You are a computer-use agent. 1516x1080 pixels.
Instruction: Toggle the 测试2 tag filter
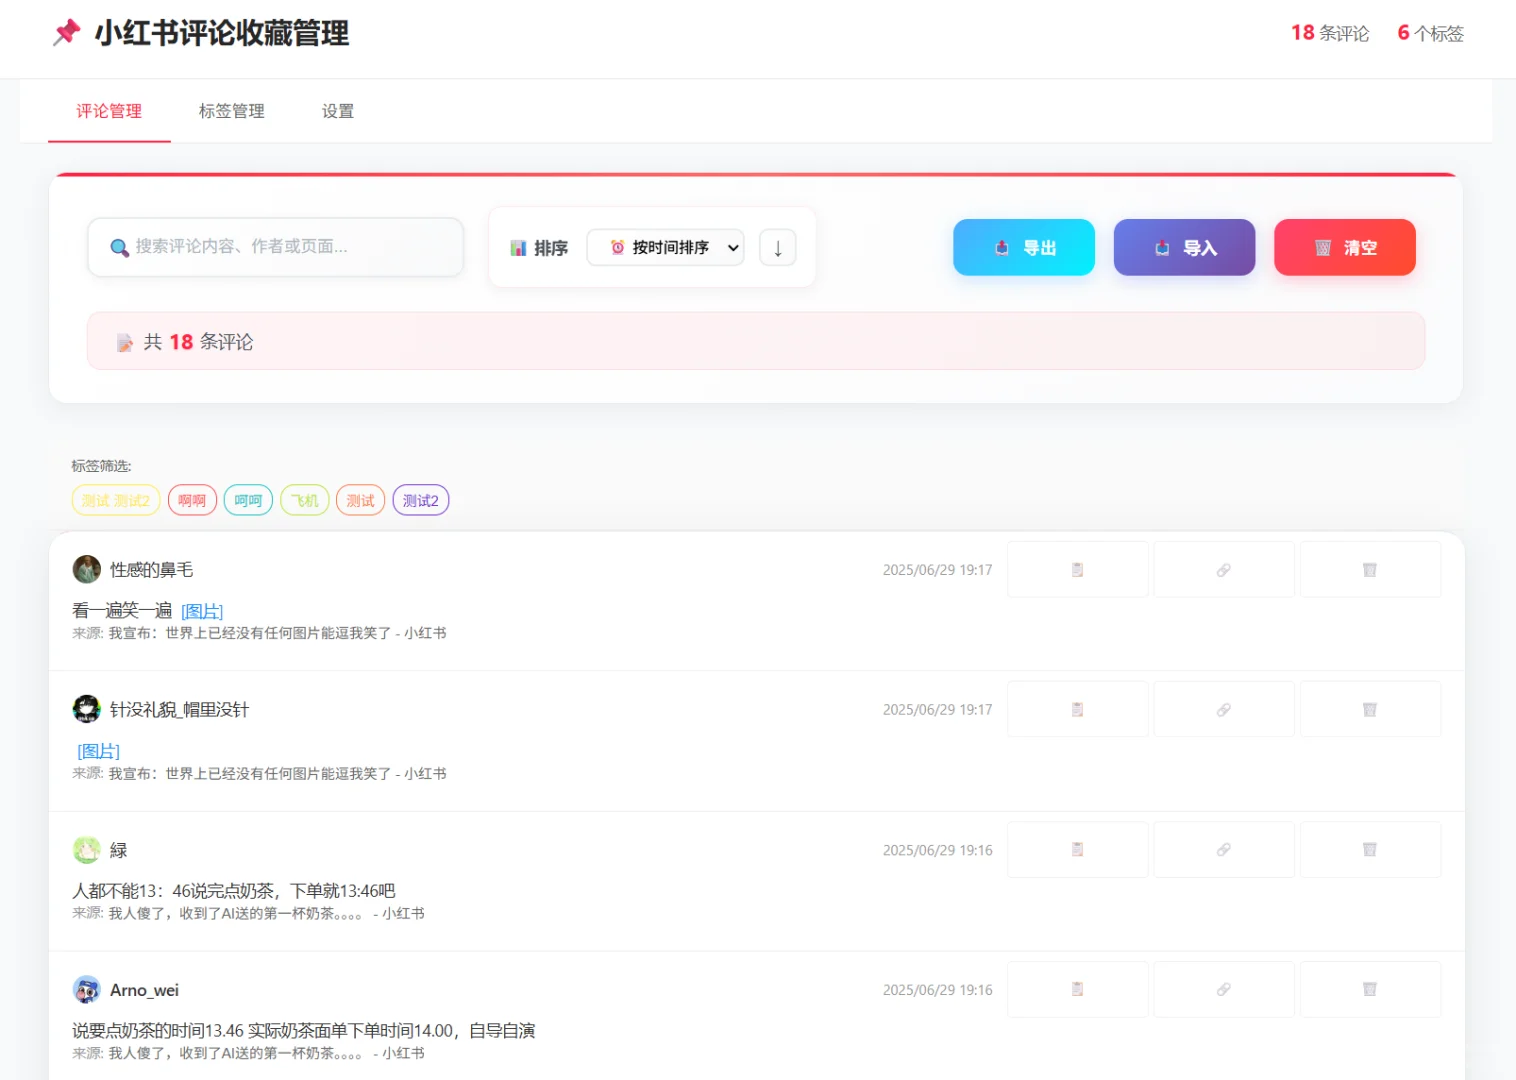pos(421,500)
